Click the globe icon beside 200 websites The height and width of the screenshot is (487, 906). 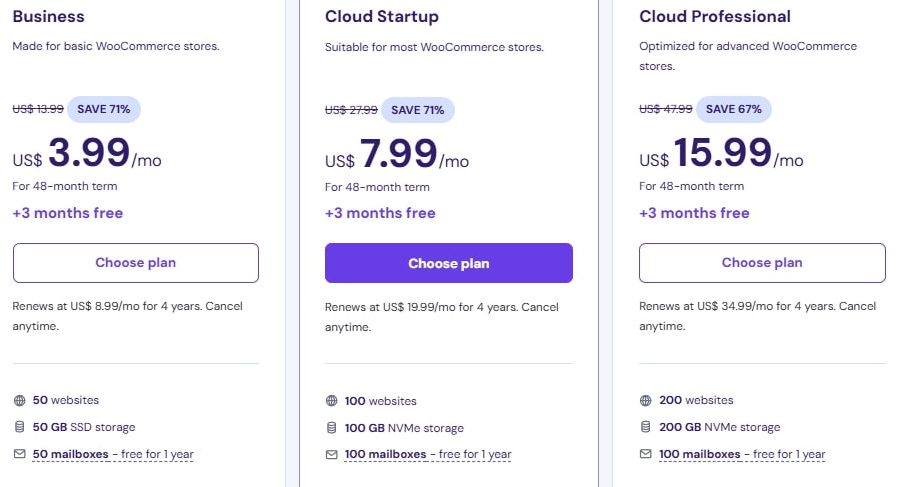[x=646, y=400]
